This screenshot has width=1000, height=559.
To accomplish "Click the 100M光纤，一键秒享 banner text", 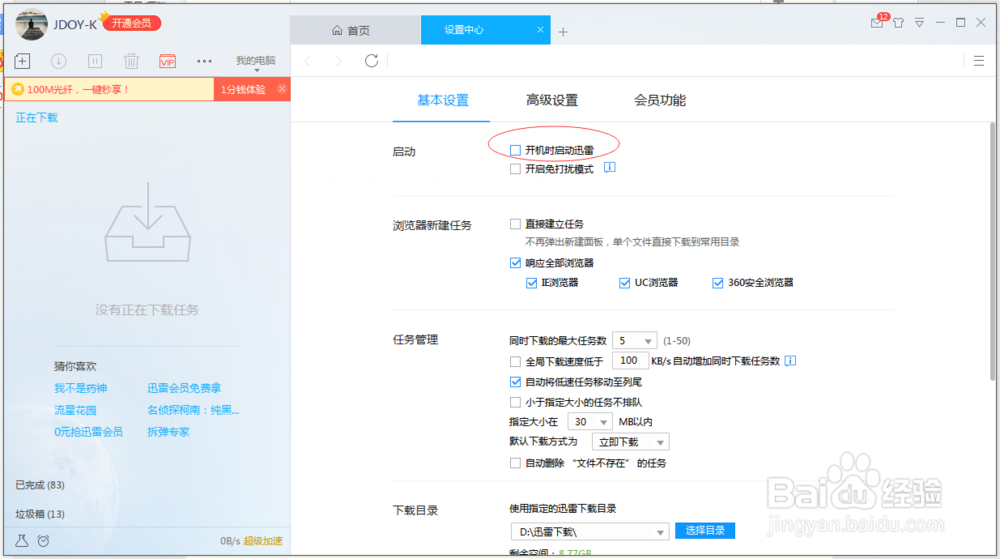I will coord(78,89).
